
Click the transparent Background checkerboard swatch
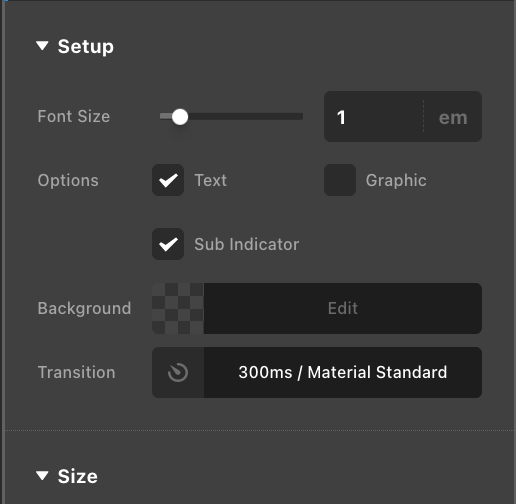coord(178,308)
